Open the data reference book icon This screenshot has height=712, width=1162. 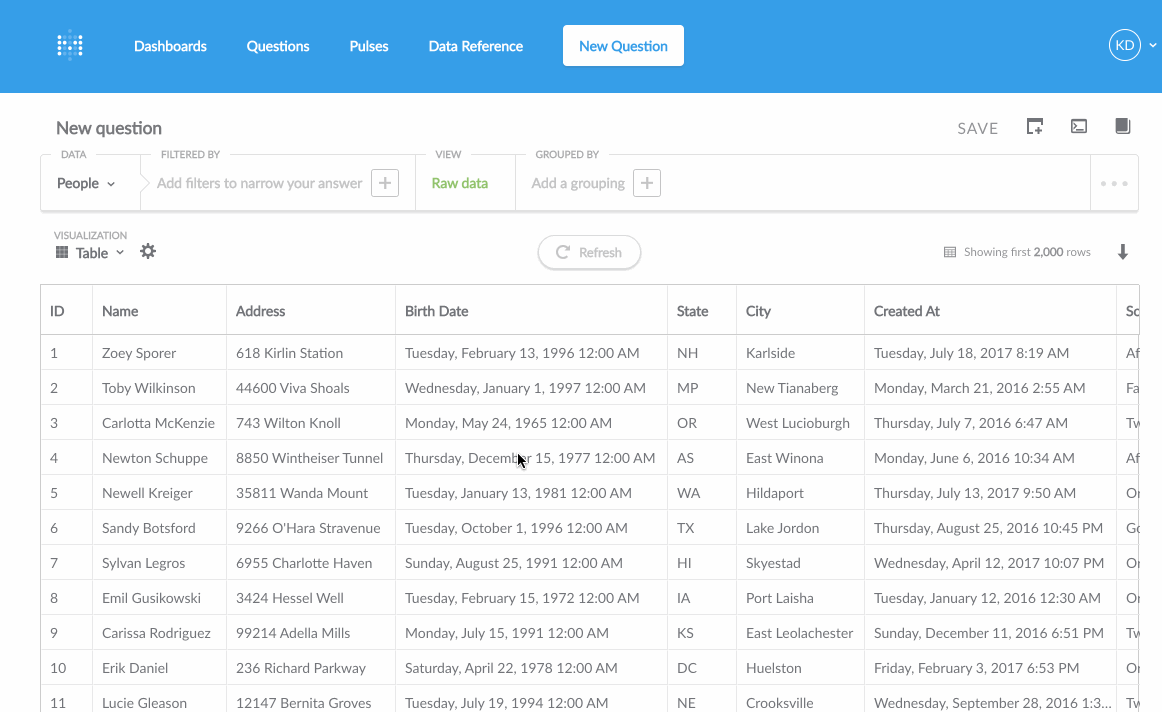pos(1123,127)
